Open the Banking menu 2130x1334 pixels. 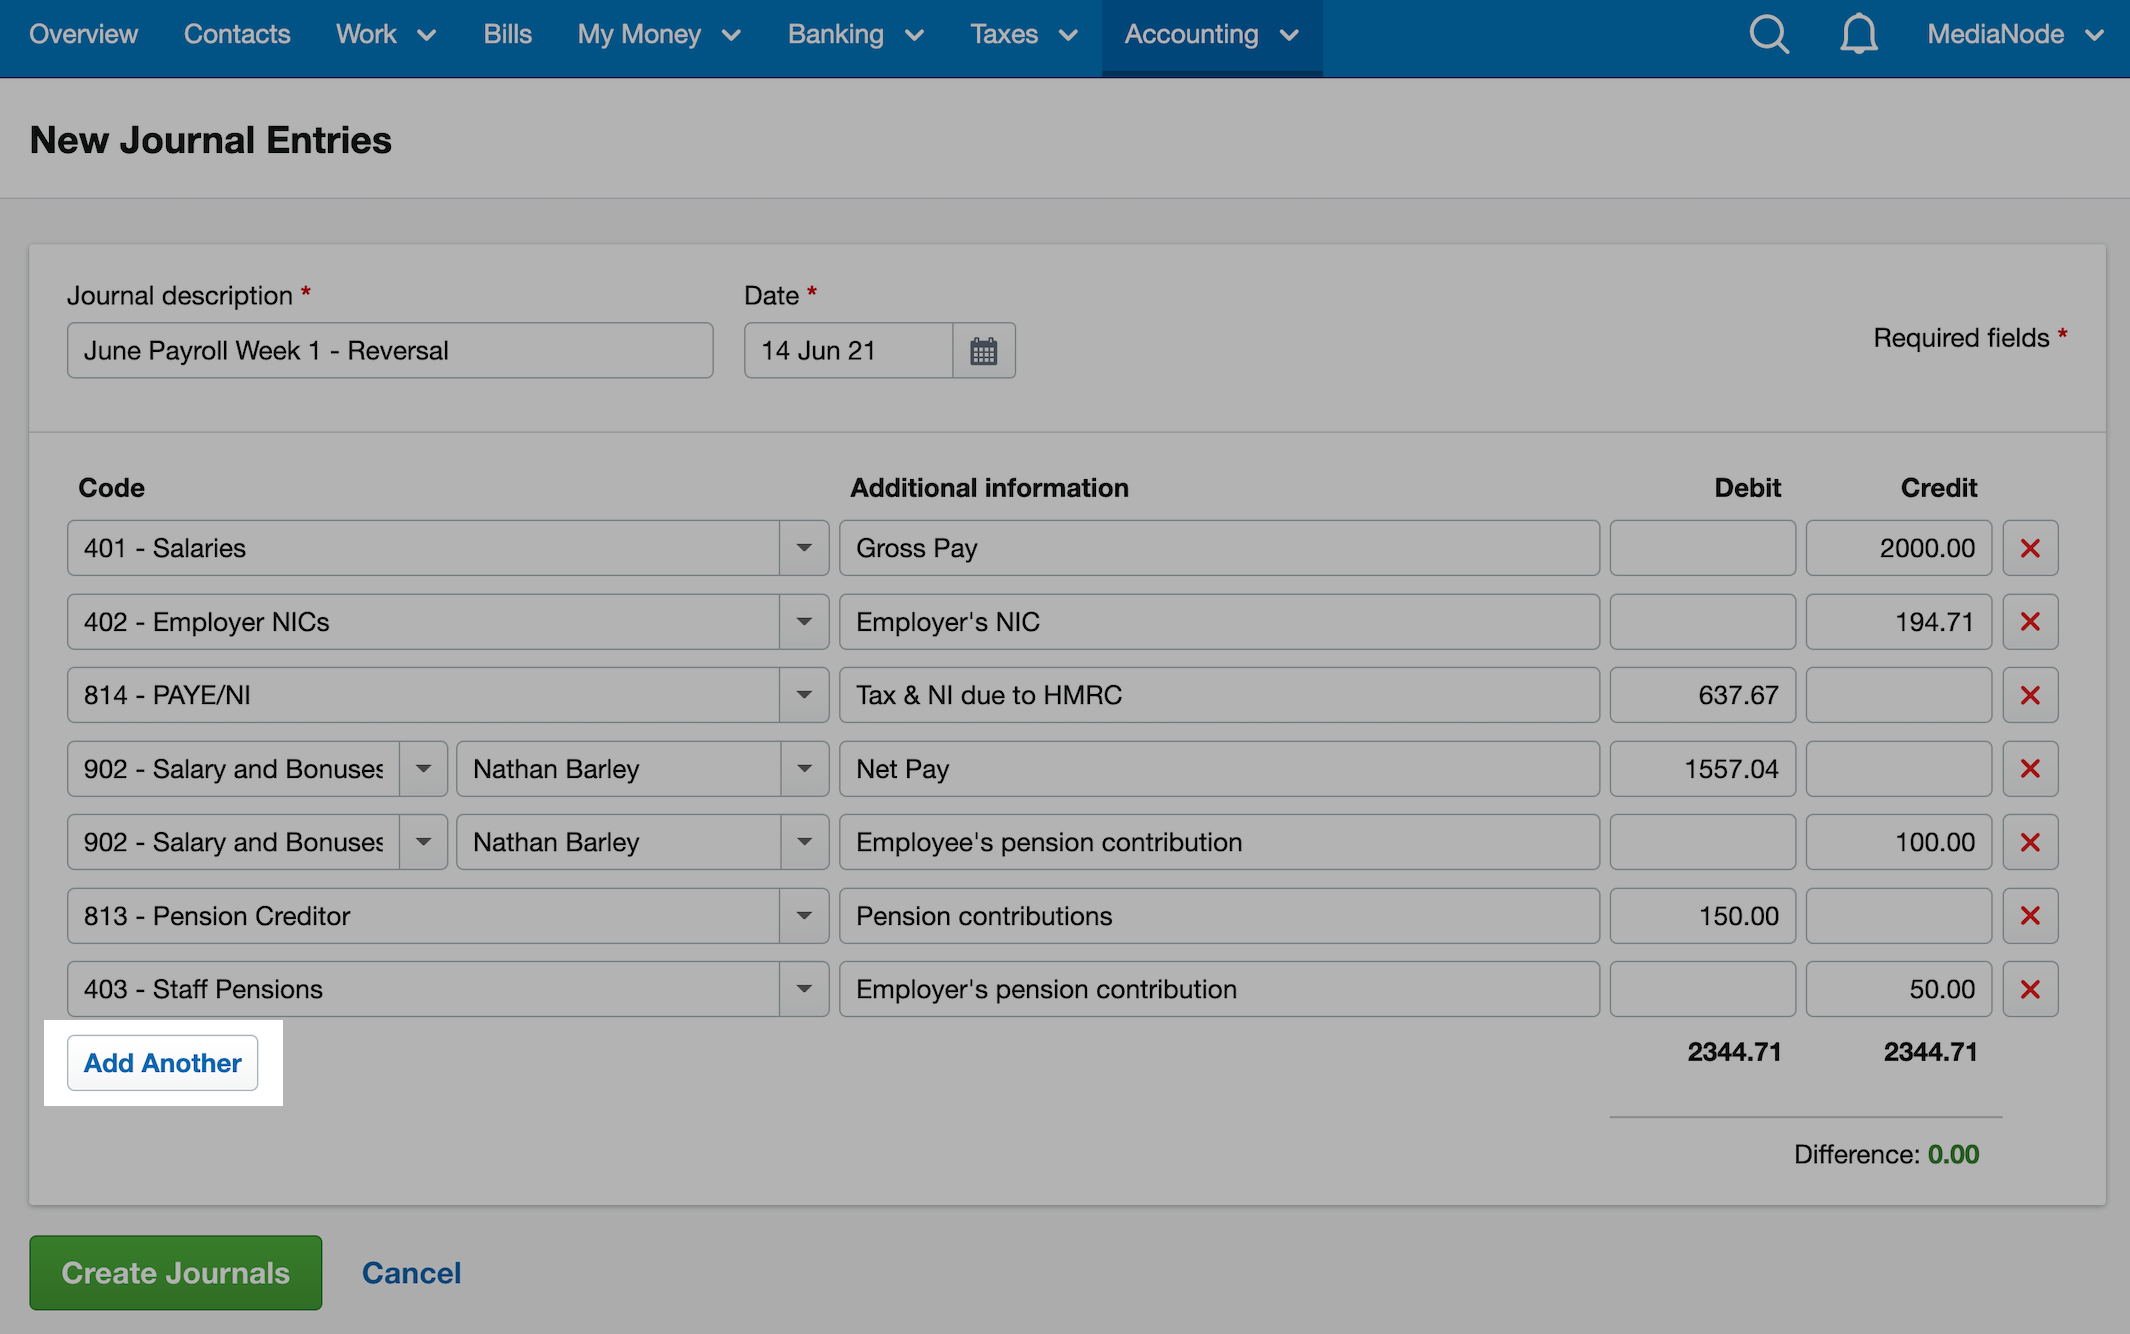coord(855,34)
